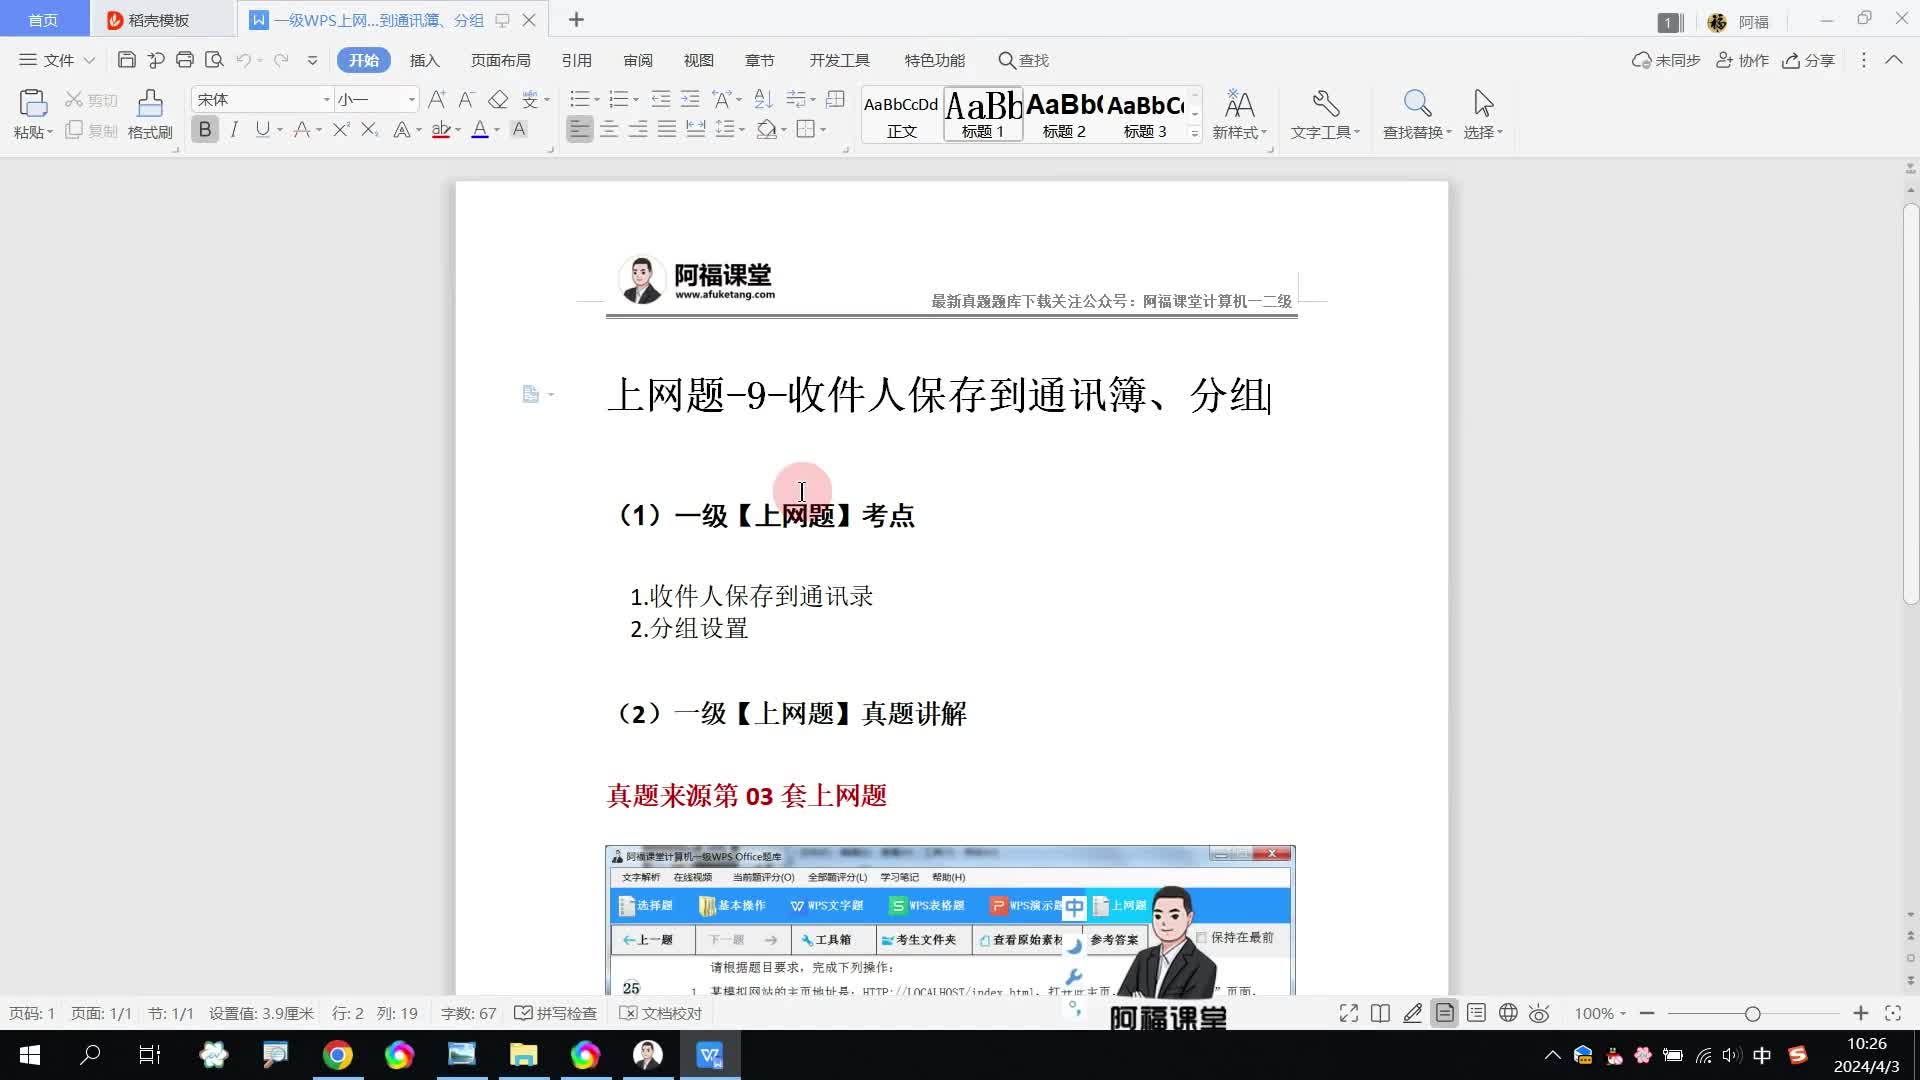Open WPS app in Windows taskbar
This screenshot has width=1920, height=1080.
click(x=710, y=1055)
